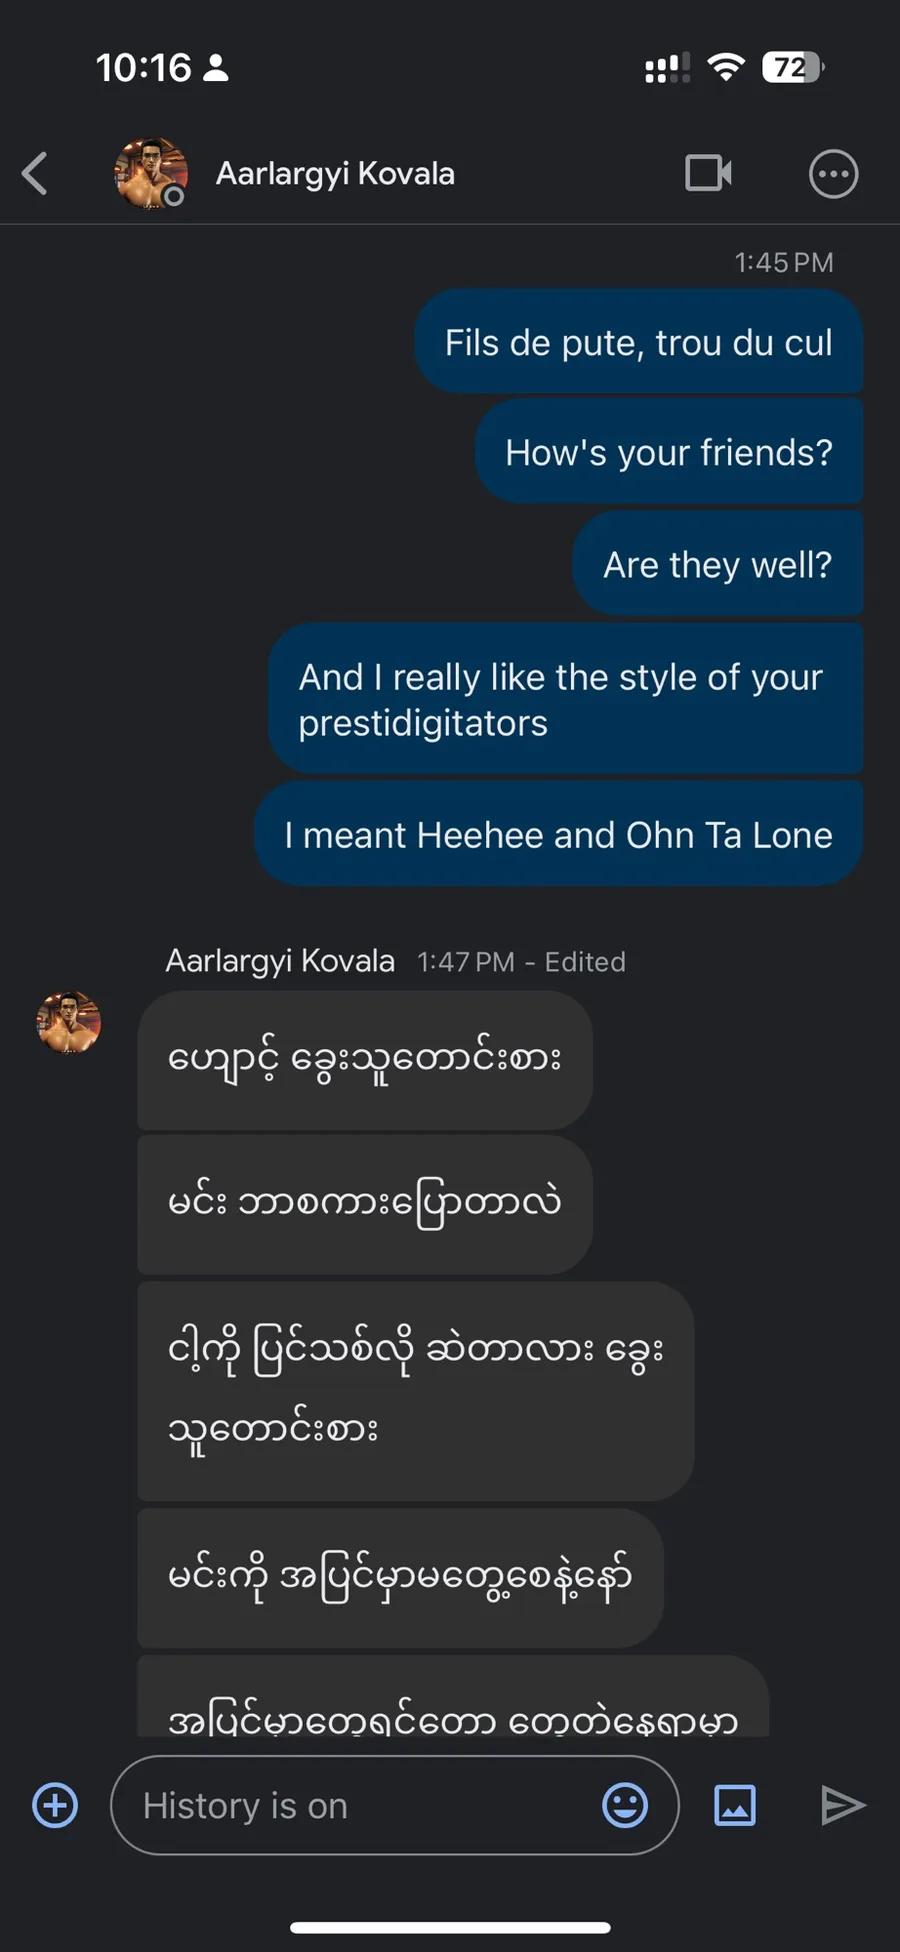Tap the back arrow icon
Screen dimensions: 900x1952
pos(36,173)
